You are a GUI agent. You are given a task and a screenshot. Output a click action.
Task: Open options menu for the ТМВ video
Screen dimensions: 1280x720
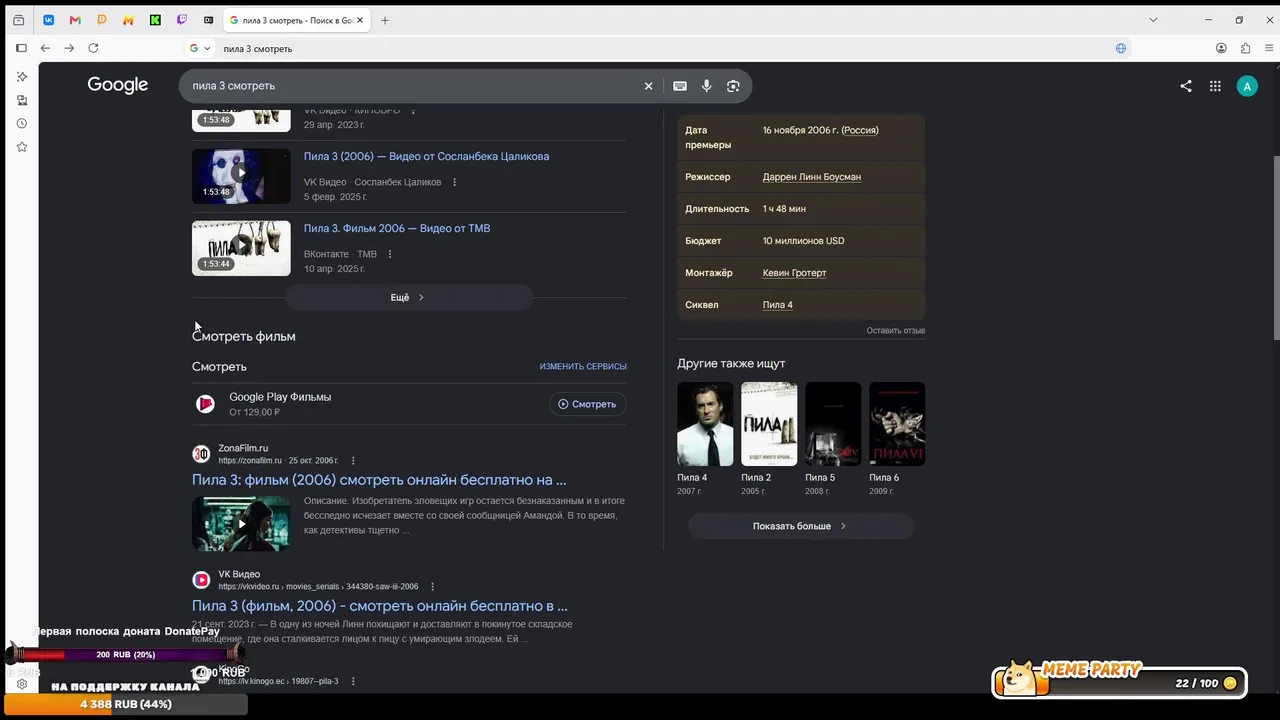pos(390,254)
